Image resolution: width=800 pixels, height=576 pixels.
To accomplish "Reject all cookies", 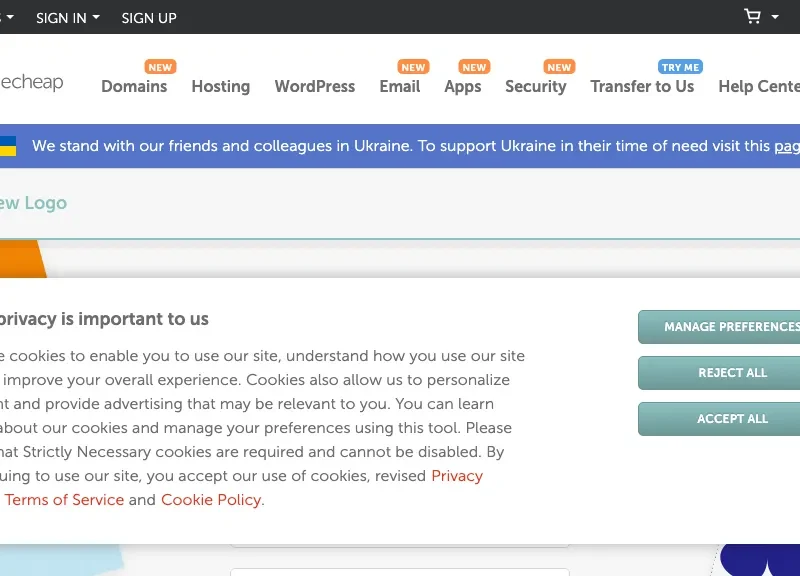I will click(x=733, y=372).
